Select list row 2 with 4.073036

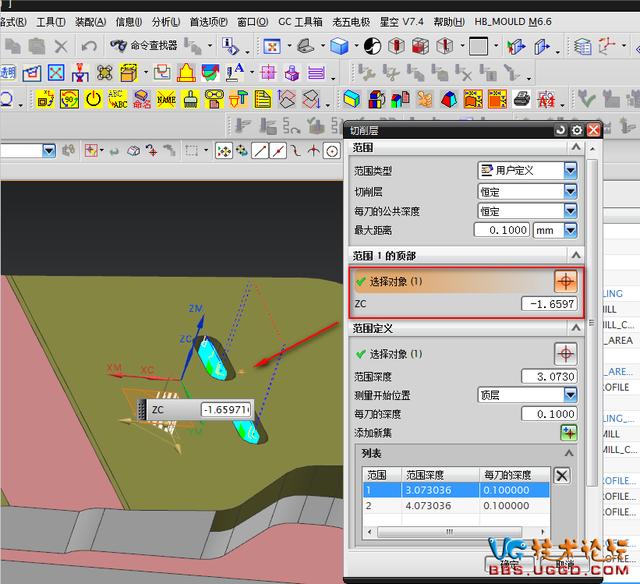click(x=456, y=505)
